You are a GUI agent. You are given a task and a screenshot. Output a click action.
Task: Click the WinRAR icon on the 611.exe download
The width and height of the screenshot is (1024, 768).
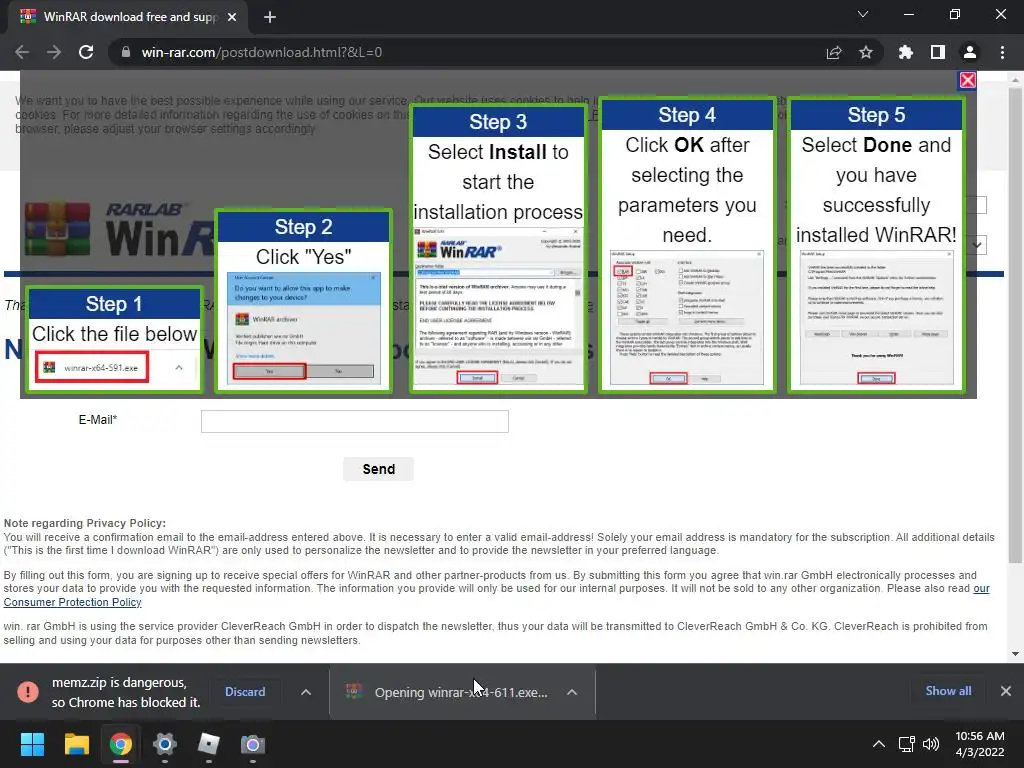[x=355, y=692]
